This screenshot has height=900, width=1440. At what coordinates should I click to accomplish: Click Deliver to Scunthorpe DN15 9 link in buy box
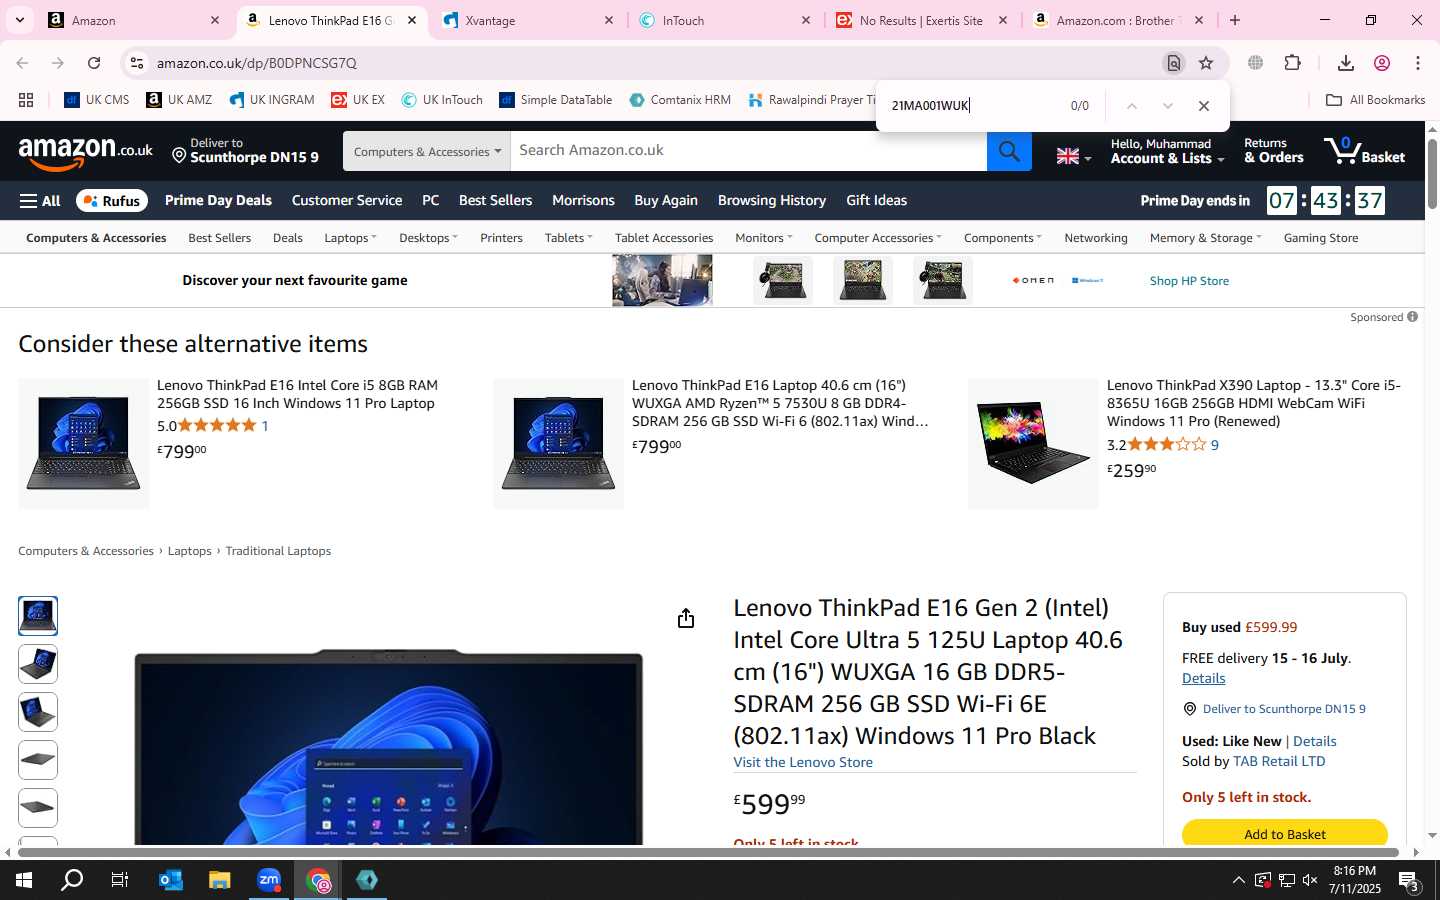click(1284, 709)
